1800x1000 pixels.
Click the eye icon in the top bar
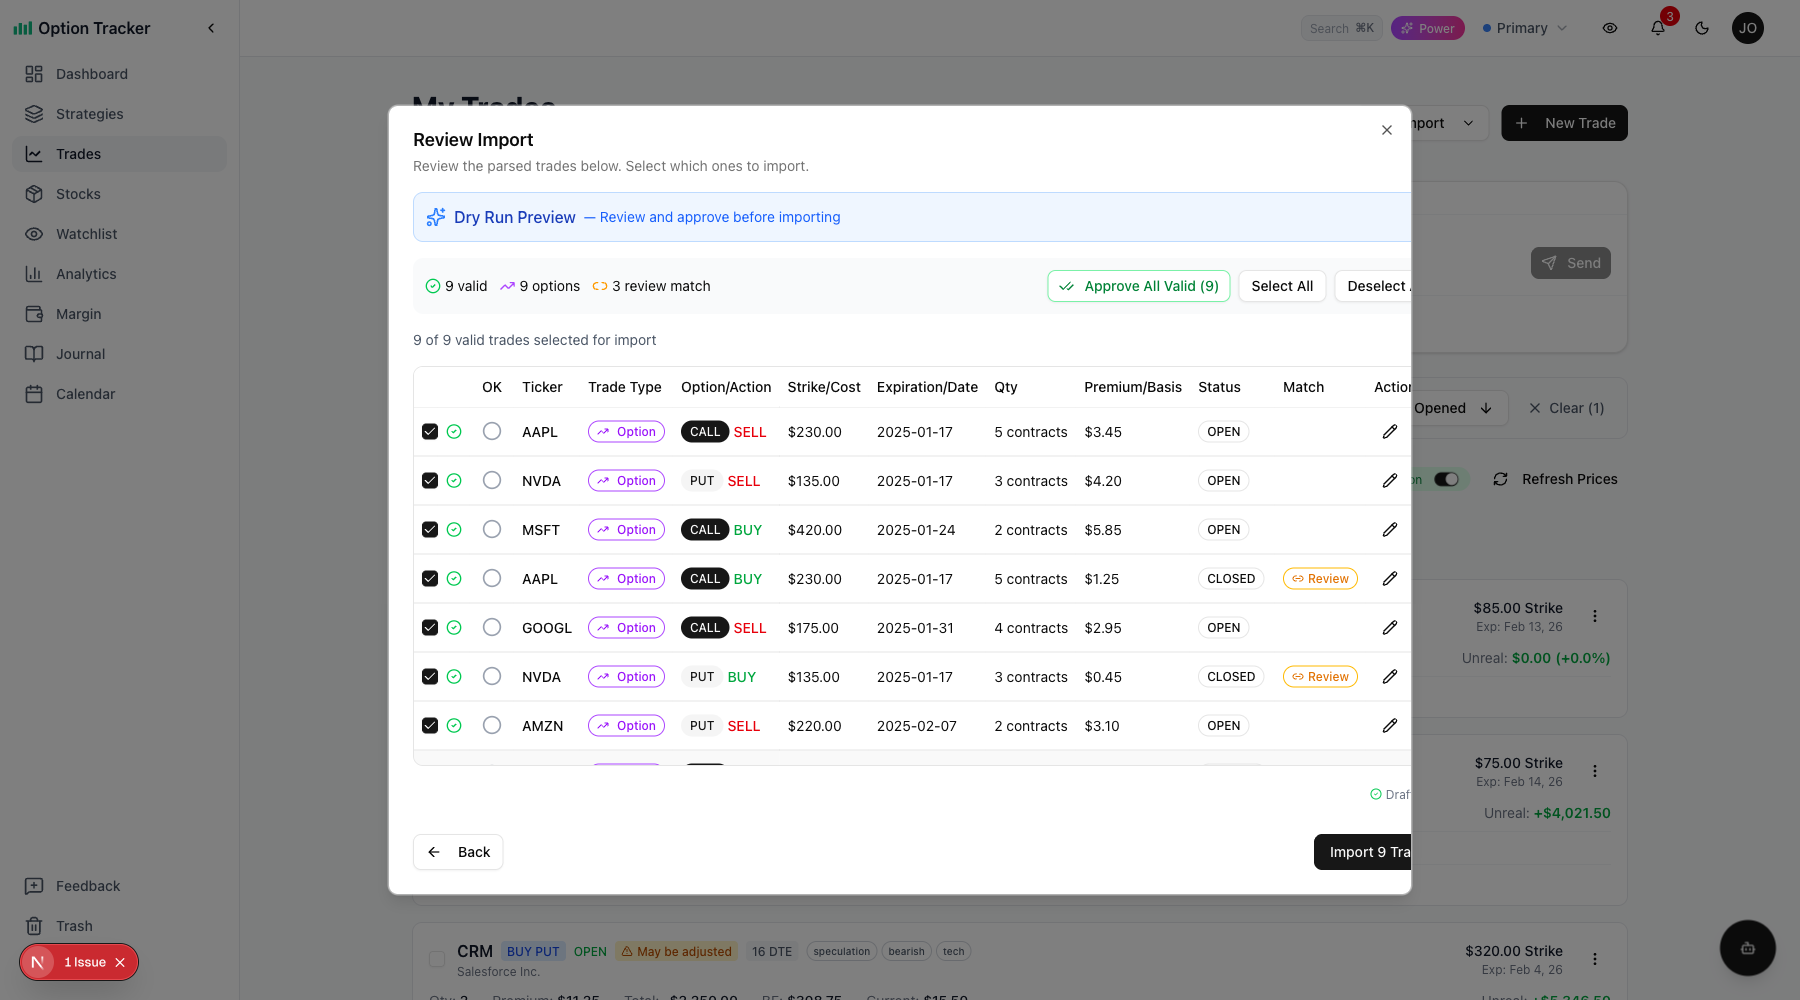point(1610,28)
